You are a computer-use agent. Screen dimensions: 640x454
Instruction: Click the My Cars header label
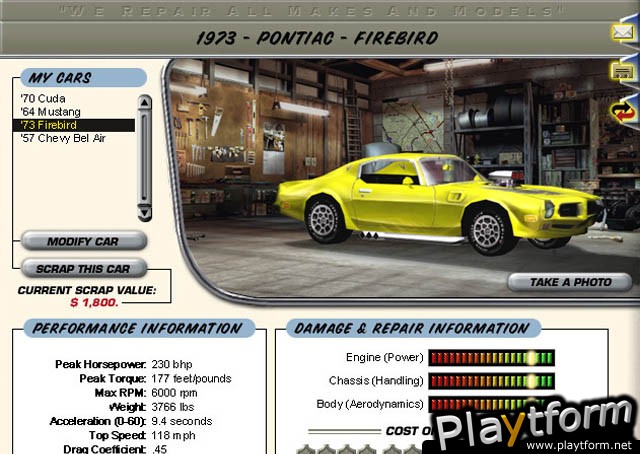pyautogui.click(x=83, y=78)
